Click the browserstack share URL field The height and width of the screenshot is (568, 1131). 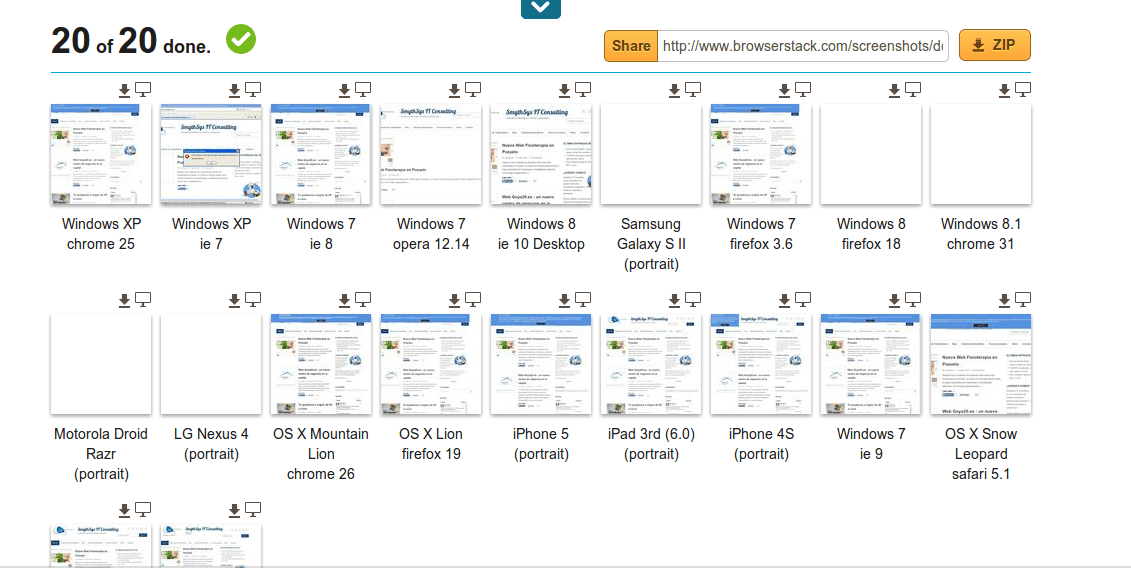click(x=802, y=46)
